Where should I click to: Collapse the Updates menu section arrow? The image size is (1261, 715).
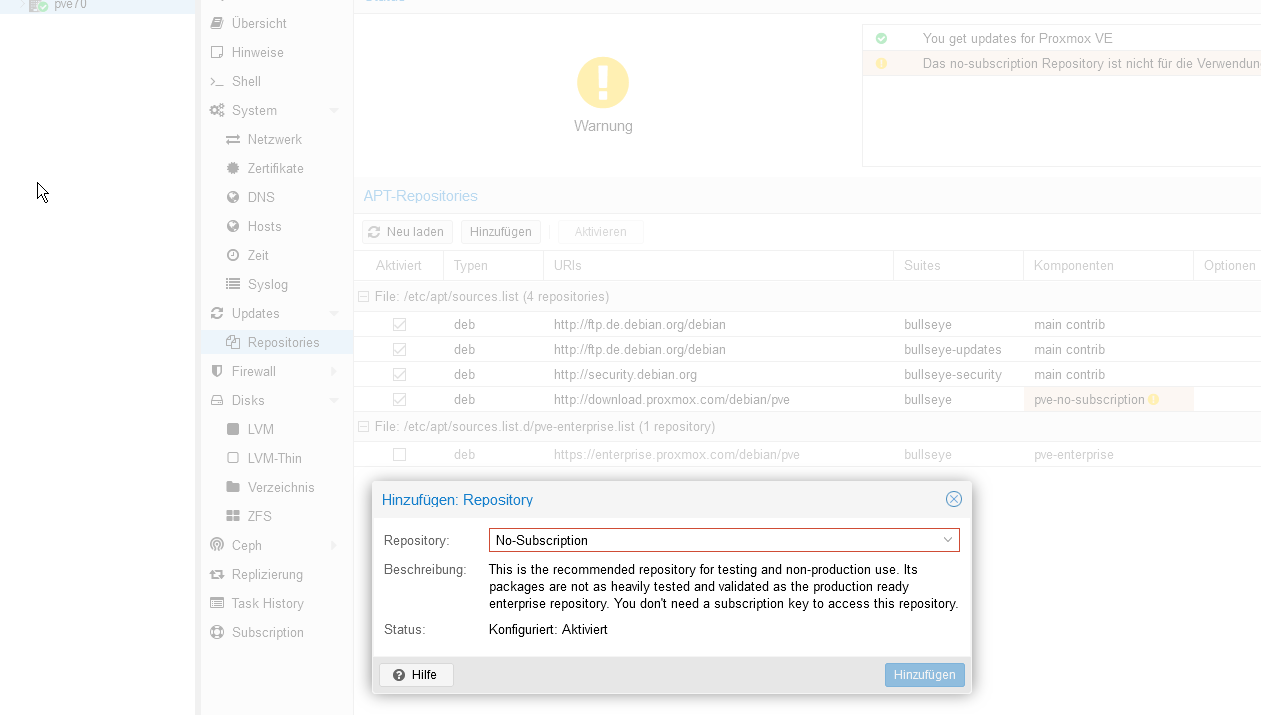pos(334,313)
